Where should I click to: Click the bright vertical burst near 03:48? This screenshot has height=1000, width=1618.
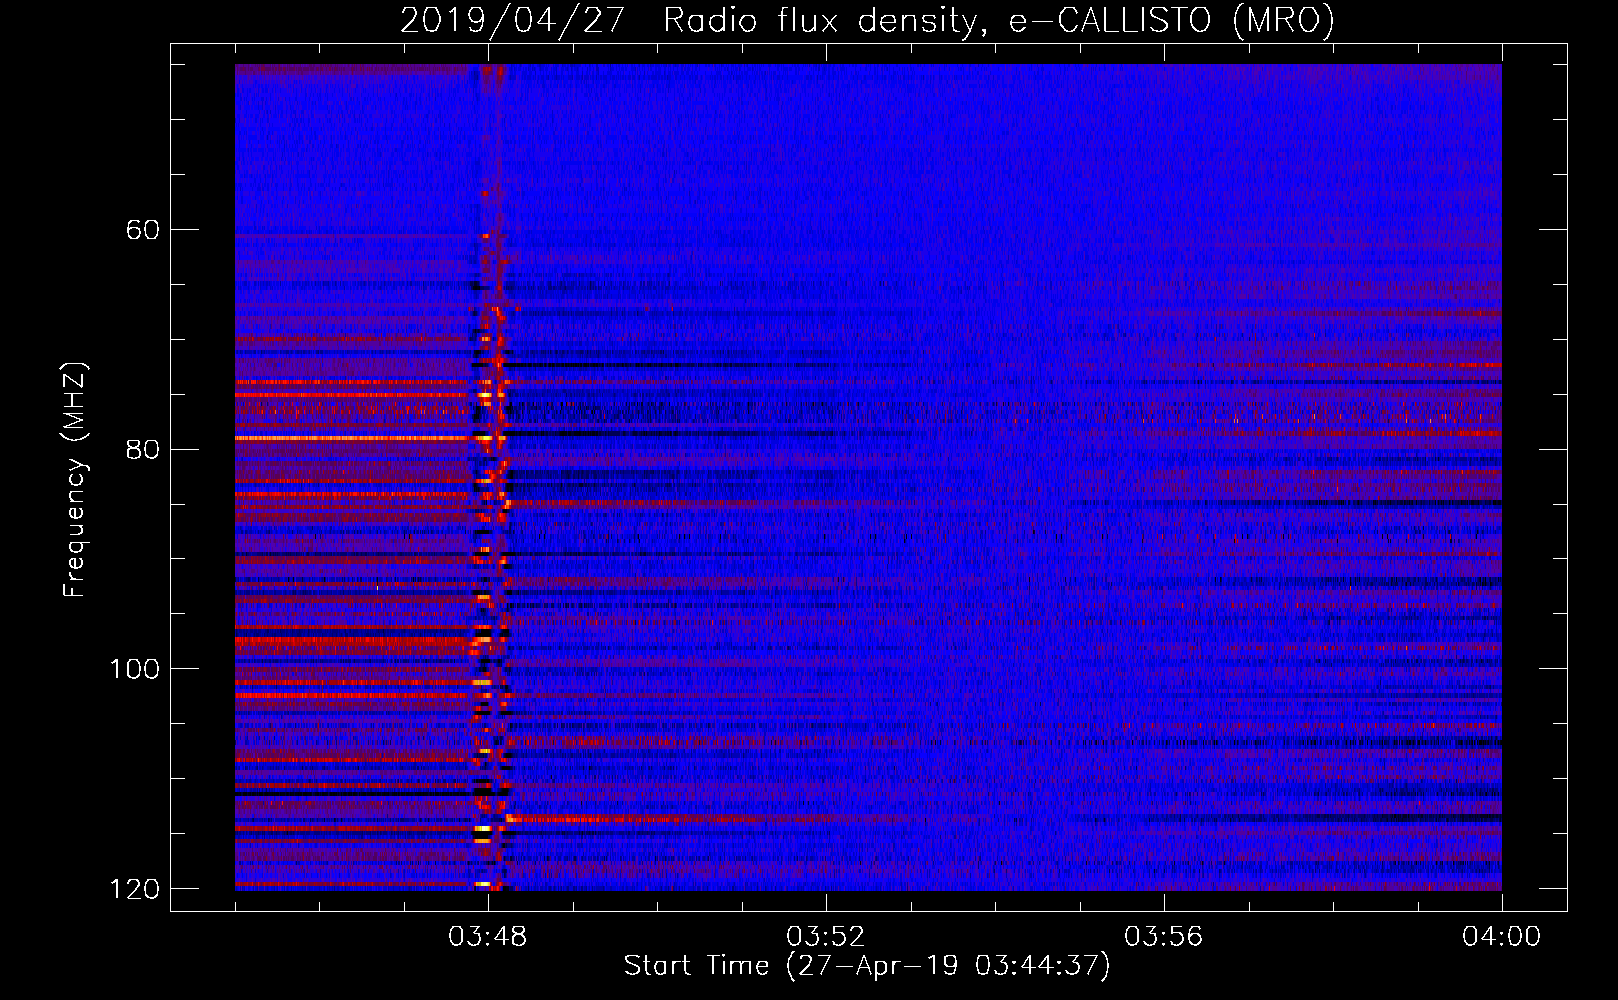[491, 477]
